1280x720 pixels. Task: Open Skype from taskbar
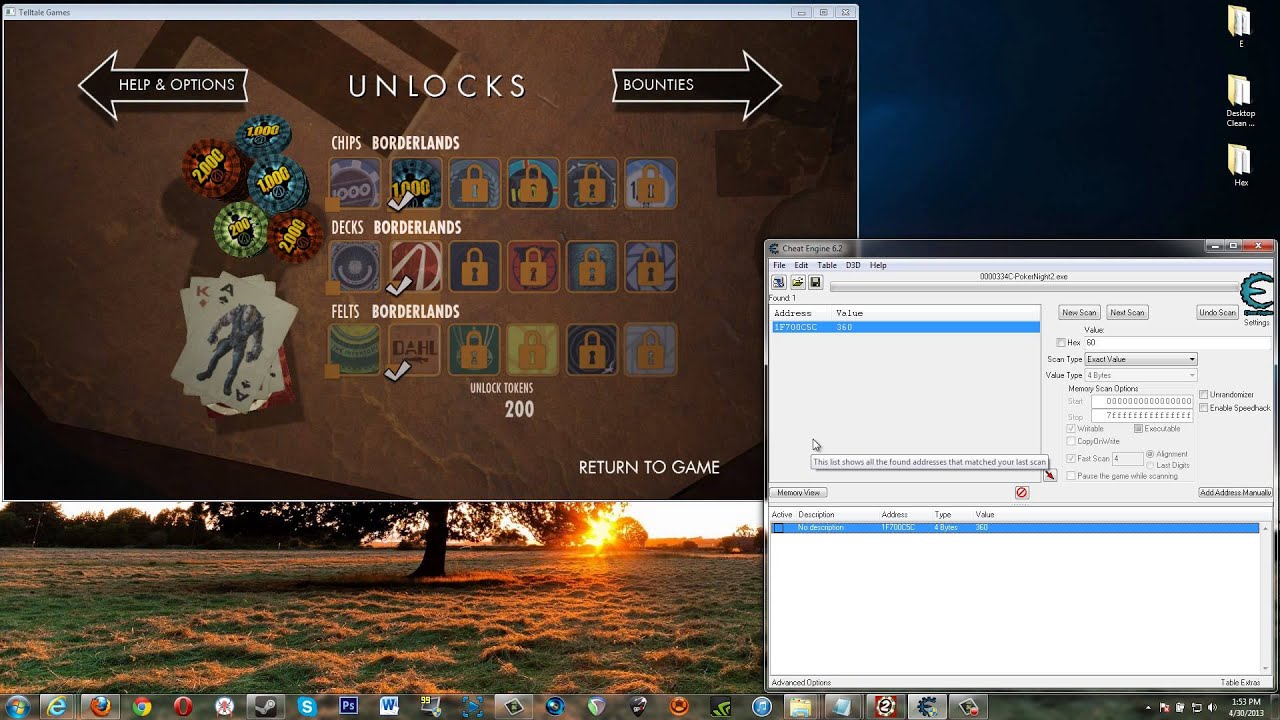306,706
